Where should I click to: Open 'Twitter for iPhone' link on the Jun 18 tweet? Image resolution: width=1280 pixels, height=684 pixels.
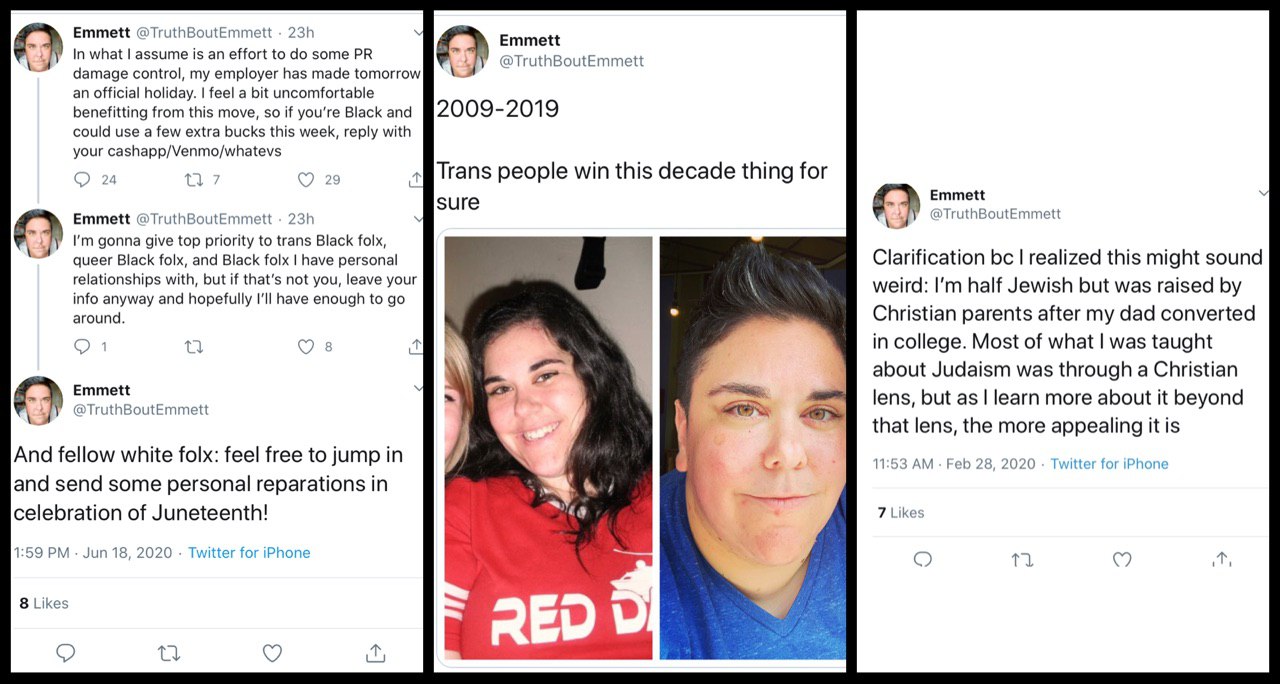[249, 553]
